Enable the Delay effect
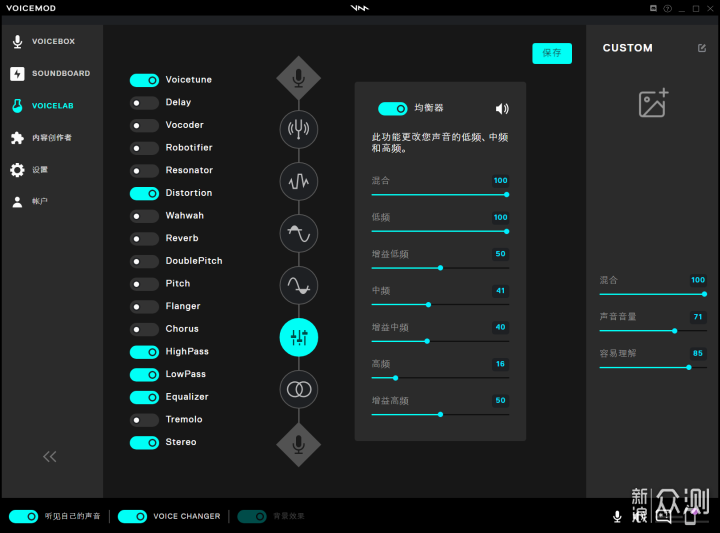This screenshot has height=533, width=720. pos(144,103)
